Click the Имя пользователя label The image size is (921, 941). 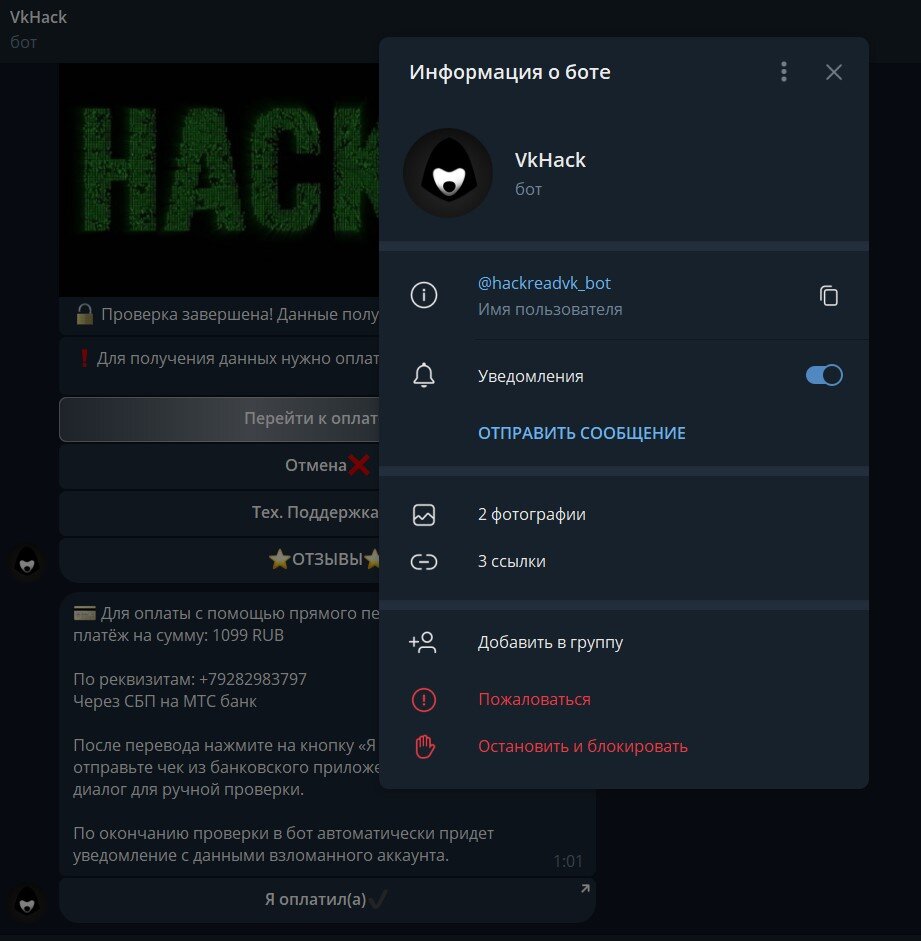[x=550, y=310]
